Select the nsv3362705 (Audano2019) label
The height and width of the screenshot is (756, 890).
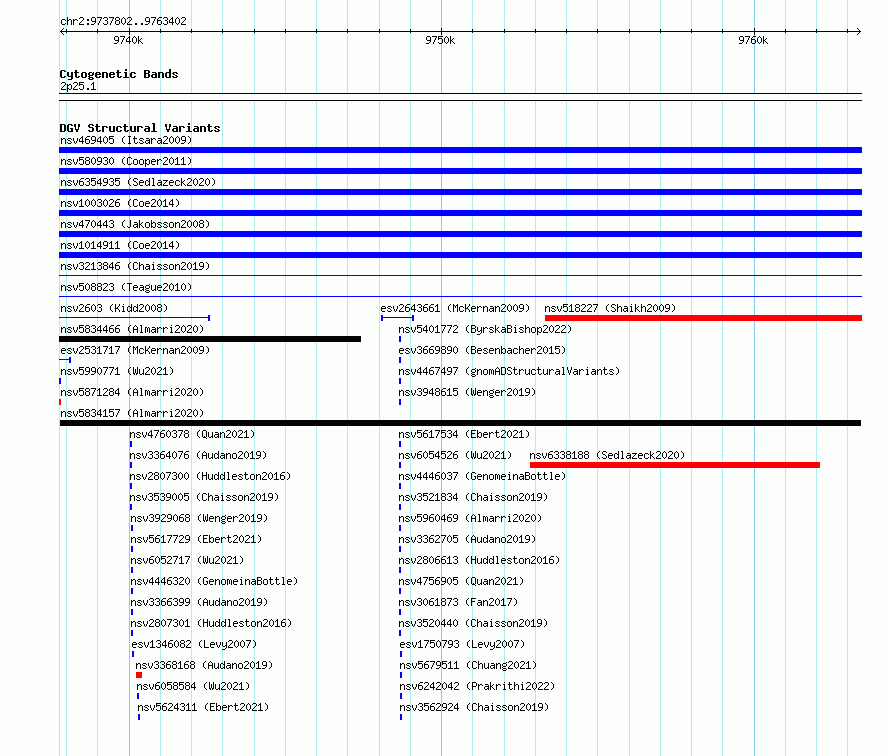467,539
